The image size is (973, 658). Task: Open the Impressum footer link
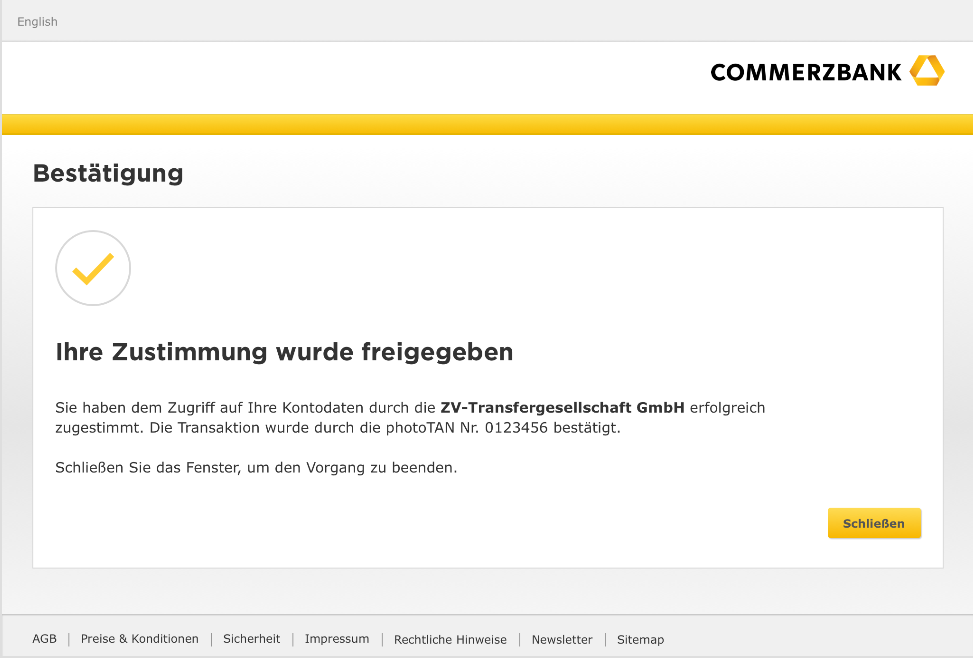tap(337, 639)
